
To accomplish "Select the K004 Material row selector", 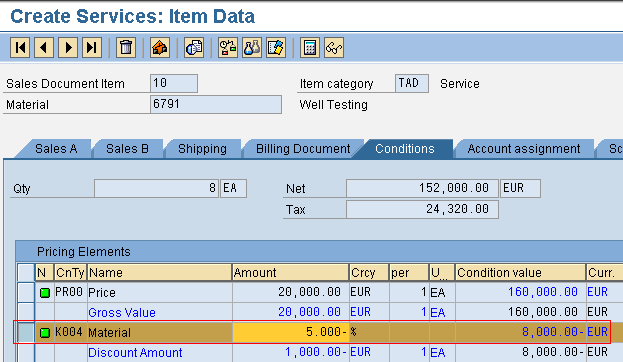I will [x=26, y=332].
